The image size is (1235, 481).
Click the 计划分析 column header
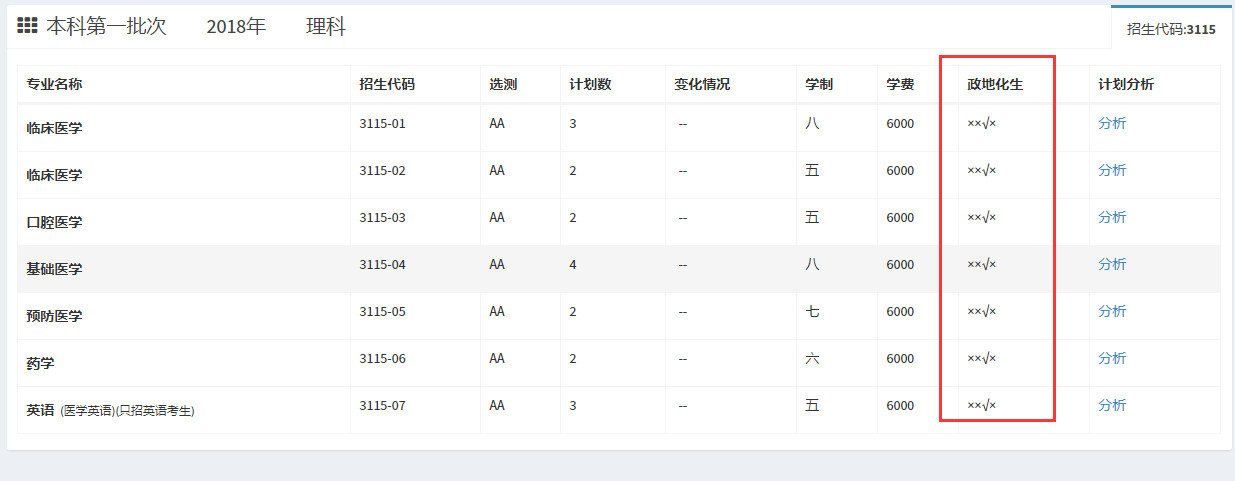coord(1125,84)
